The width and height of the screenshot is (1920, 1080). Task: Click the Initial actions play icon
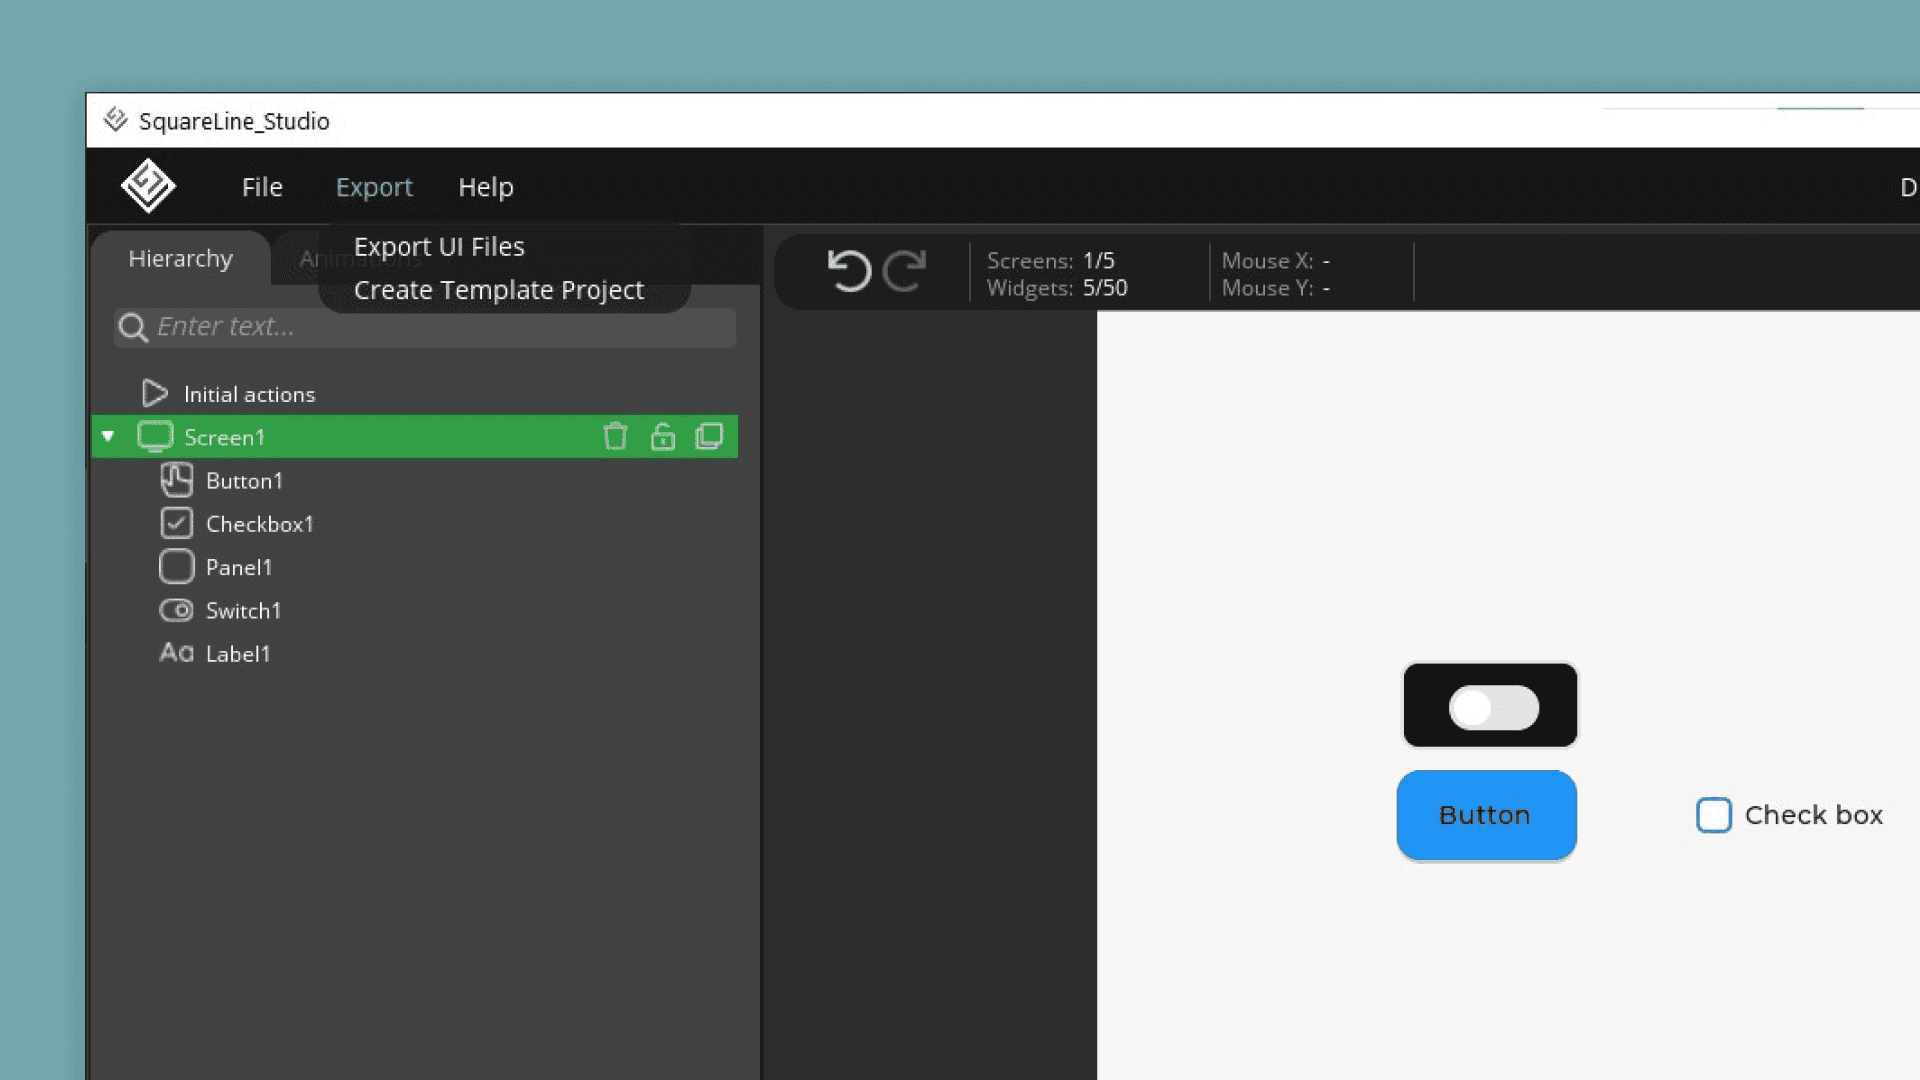pyautogui.click(x=154, y=393)
